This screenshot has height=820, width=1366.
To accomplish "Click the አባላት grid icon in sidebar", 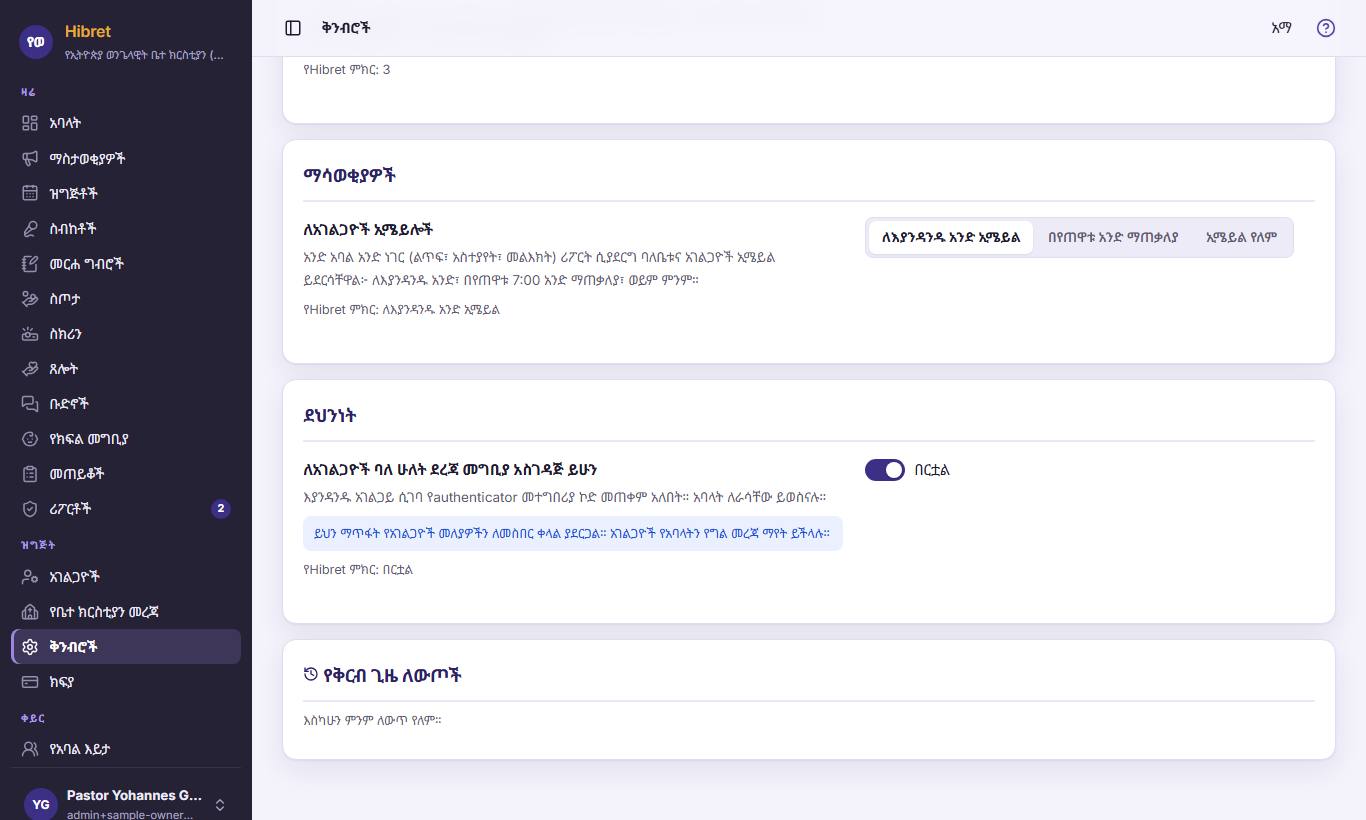I will [x=30, y=123].
